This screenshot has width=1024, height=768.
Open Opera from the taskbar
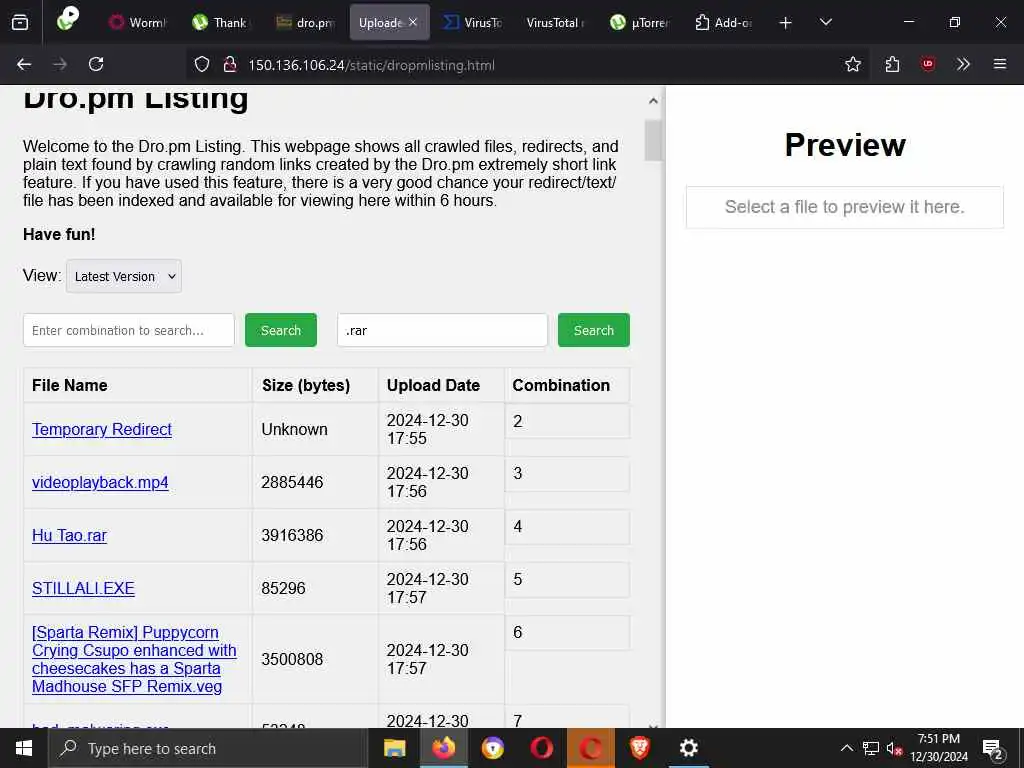pyautogui.click(x=541, y=748)
